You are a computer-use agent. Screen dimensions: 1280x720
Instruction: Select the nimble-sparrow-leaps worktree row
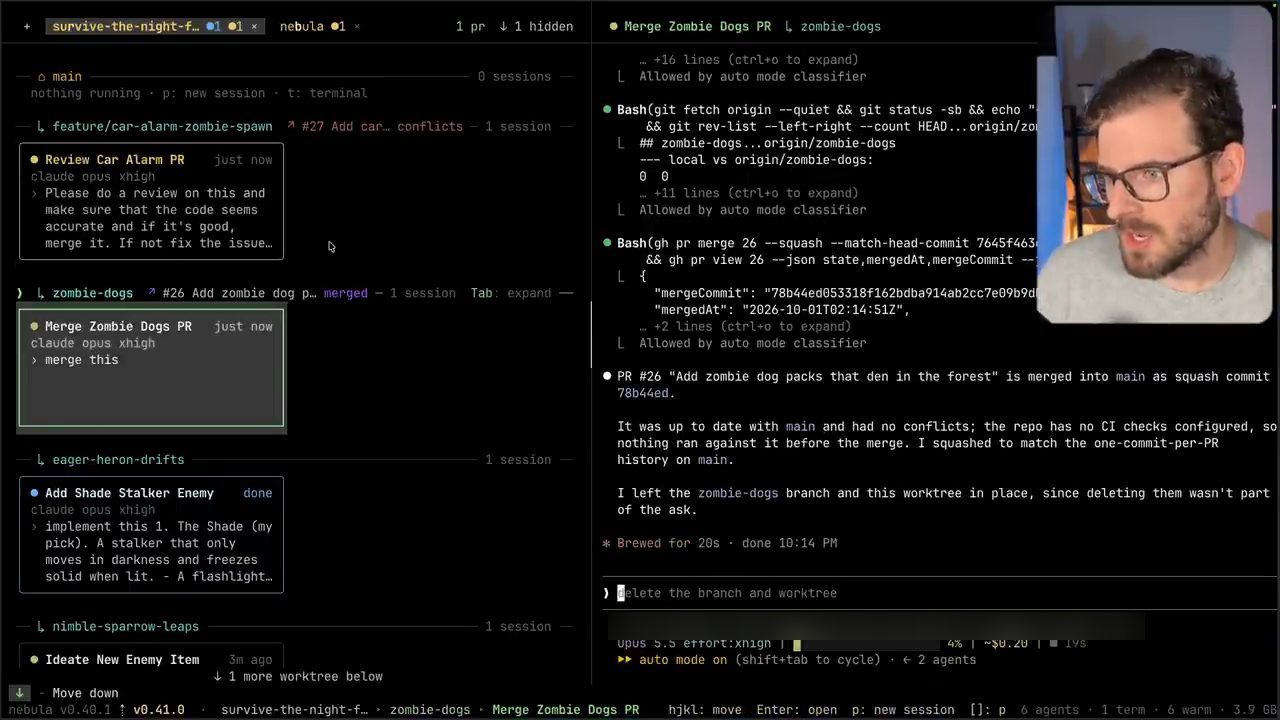click(125, 626)
